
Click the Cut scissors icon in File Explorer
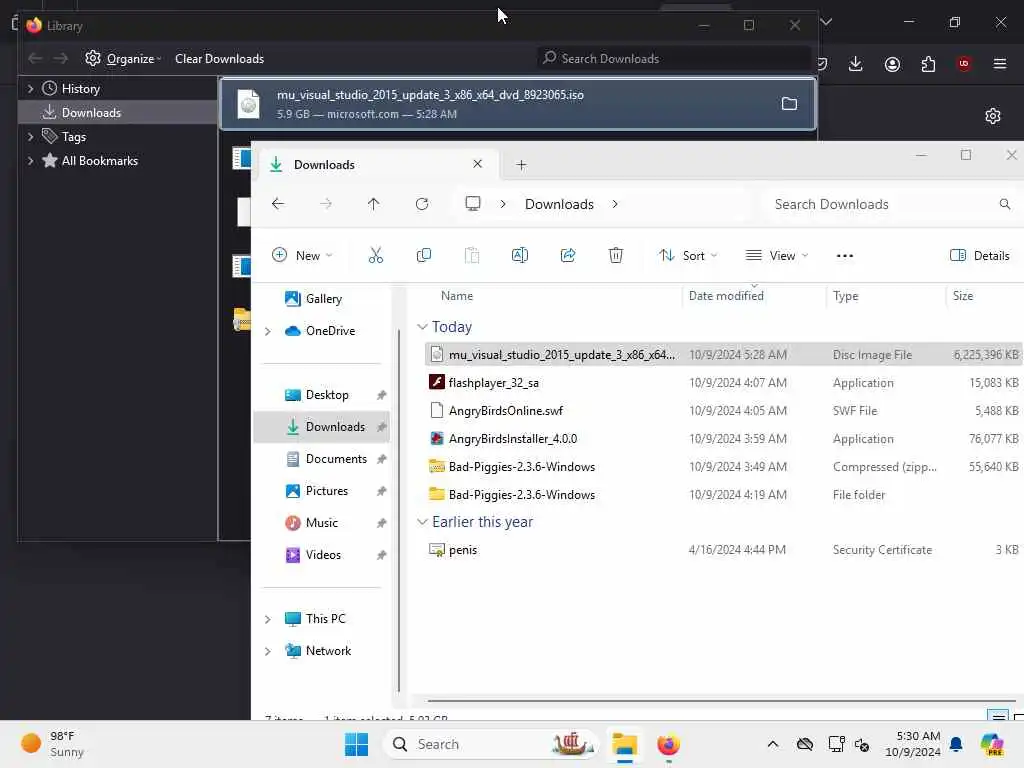click(376, 255)
